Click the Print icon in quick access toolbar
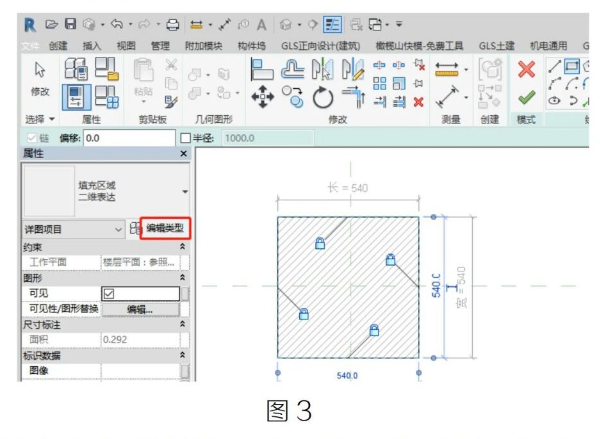The image size is (600, 439). [x=173, y=24]
